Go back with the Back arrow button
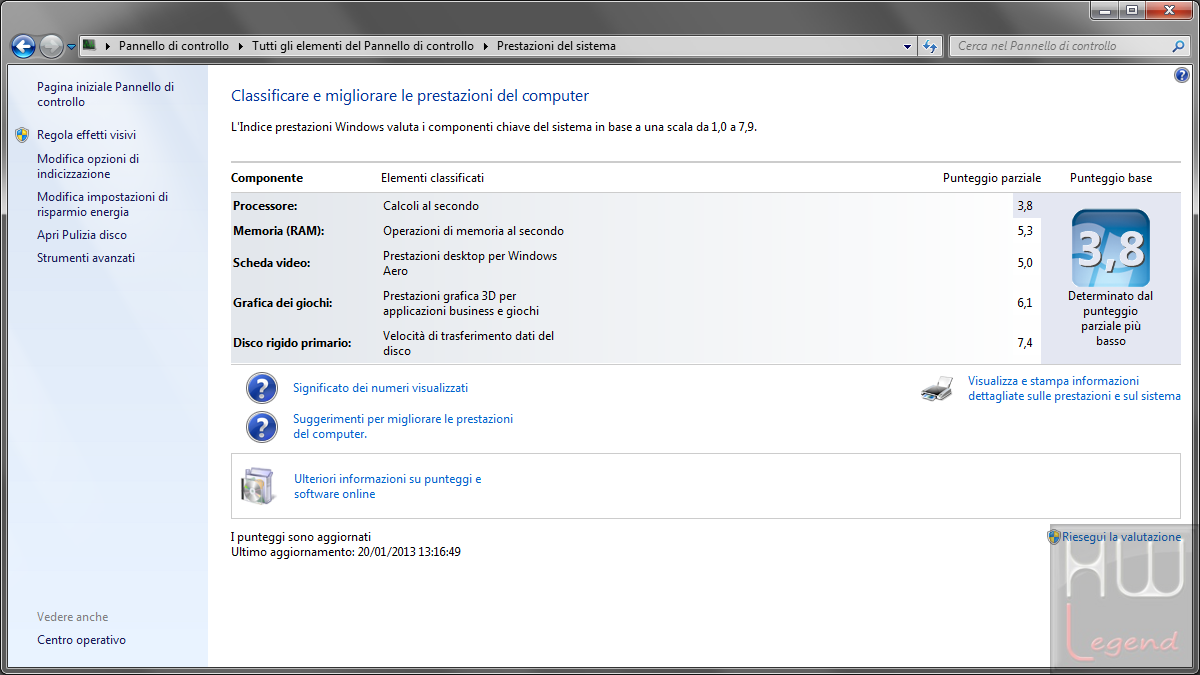1200x675 pixels. 22,46
